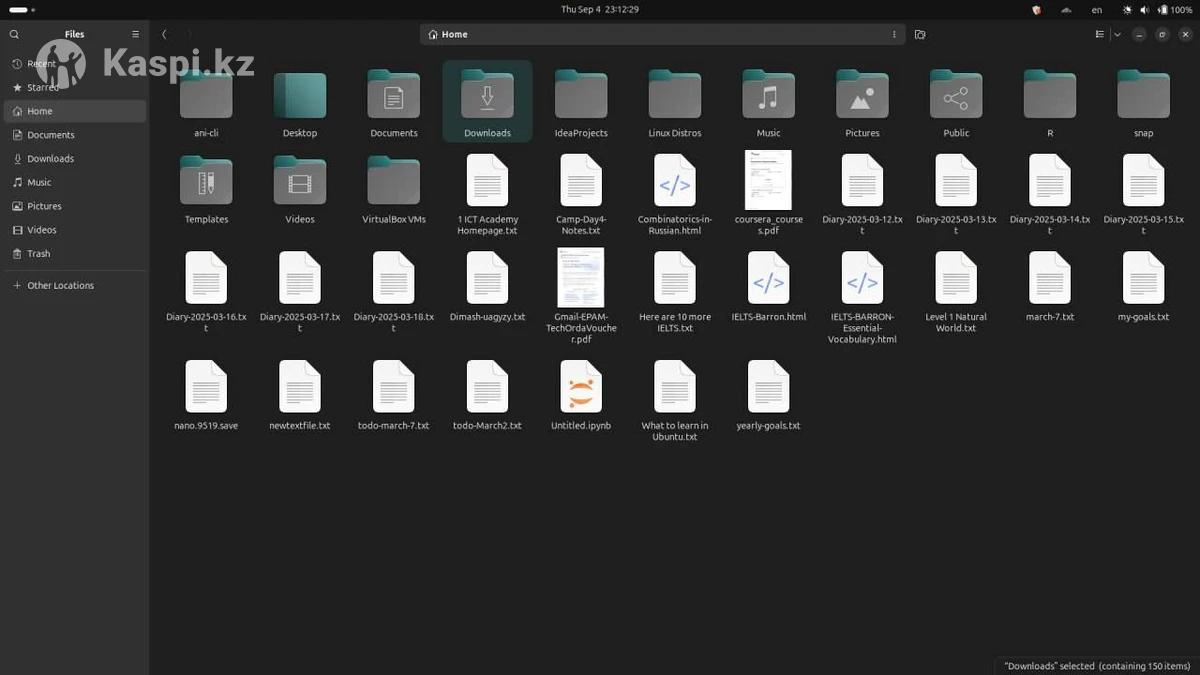Select Starred in the sidebar

coord(43,87)
